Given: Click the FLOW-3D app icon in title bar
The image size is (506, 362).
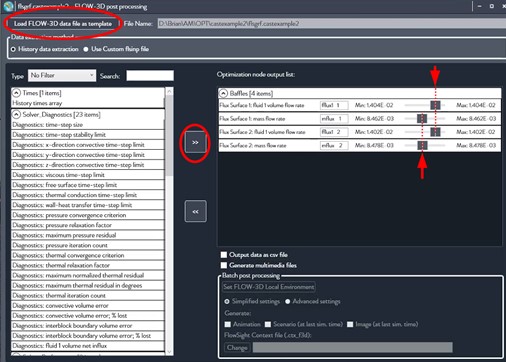Looking at the screenshot, I should [x=8, y=6].
